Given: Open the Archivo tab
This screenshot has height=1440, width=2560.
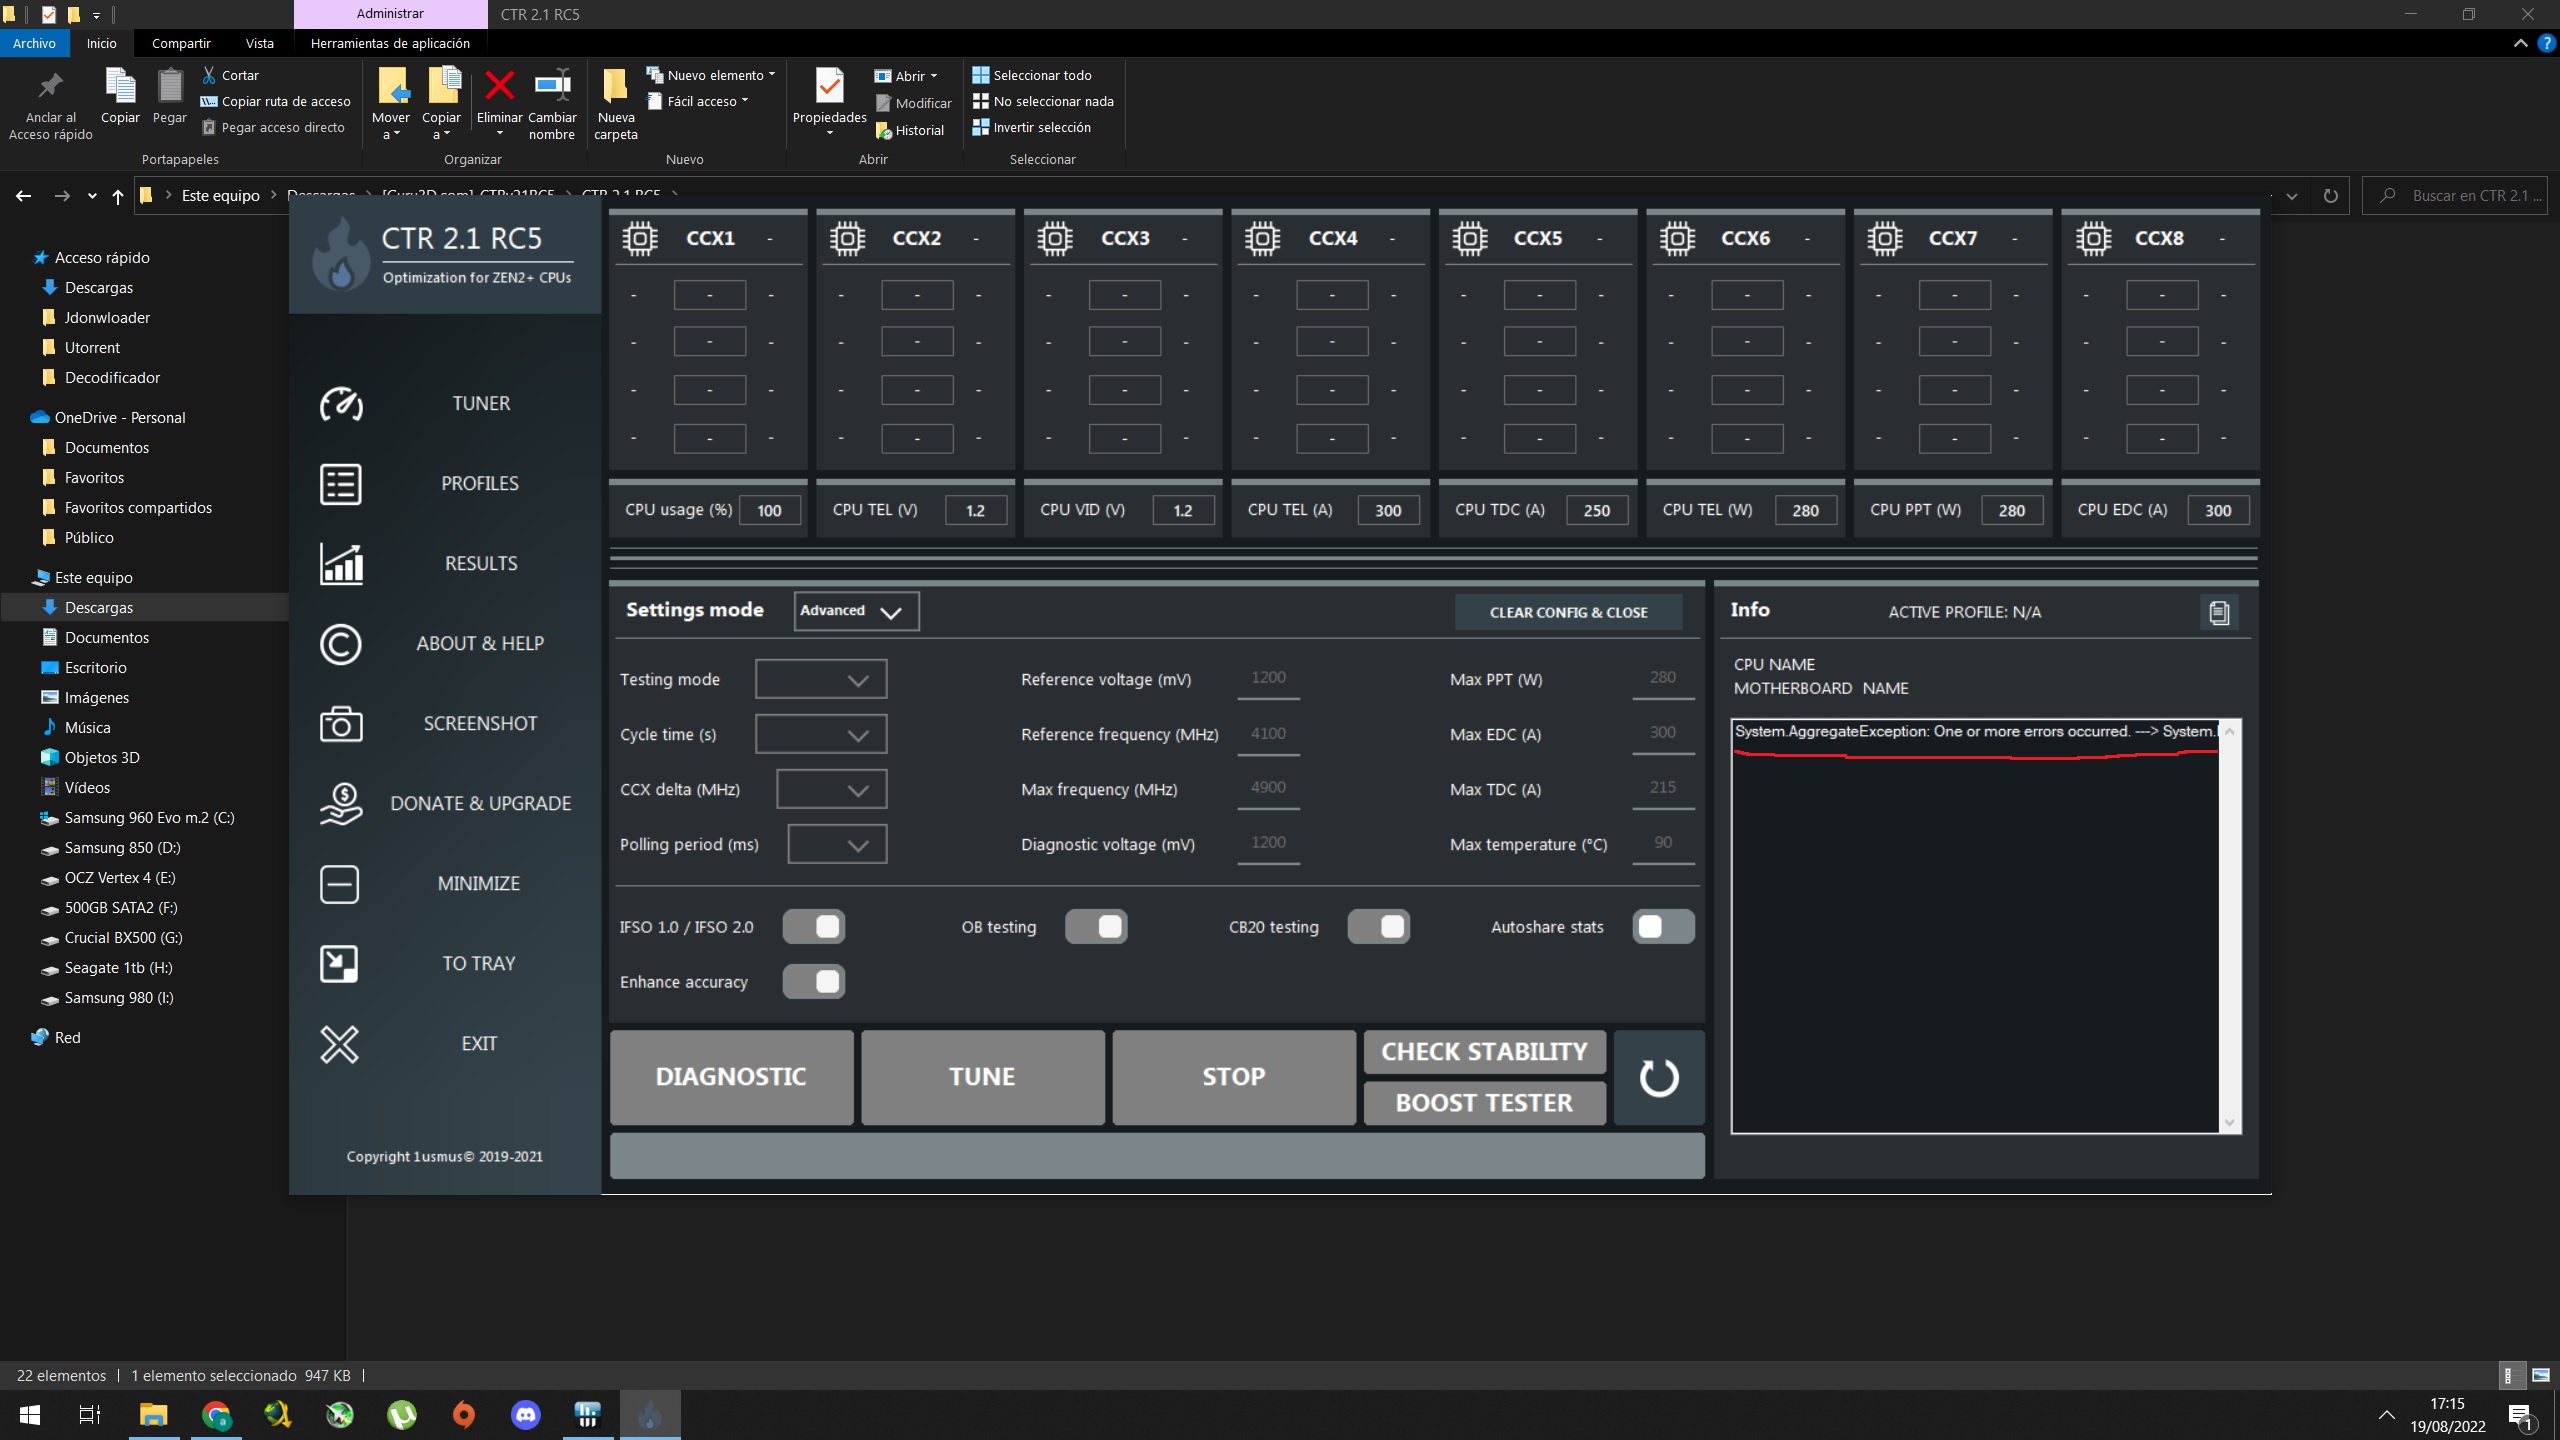Looking at the screenshot, I should coord(35,43).
